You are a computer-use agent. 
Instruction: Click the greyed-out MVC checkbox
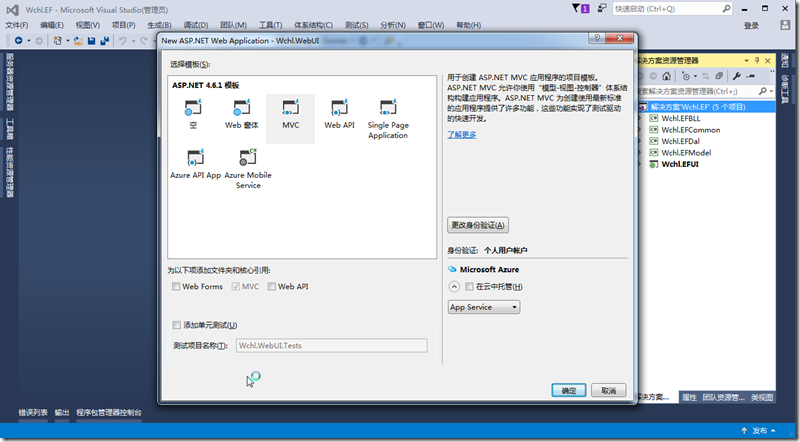click(236, 287)
